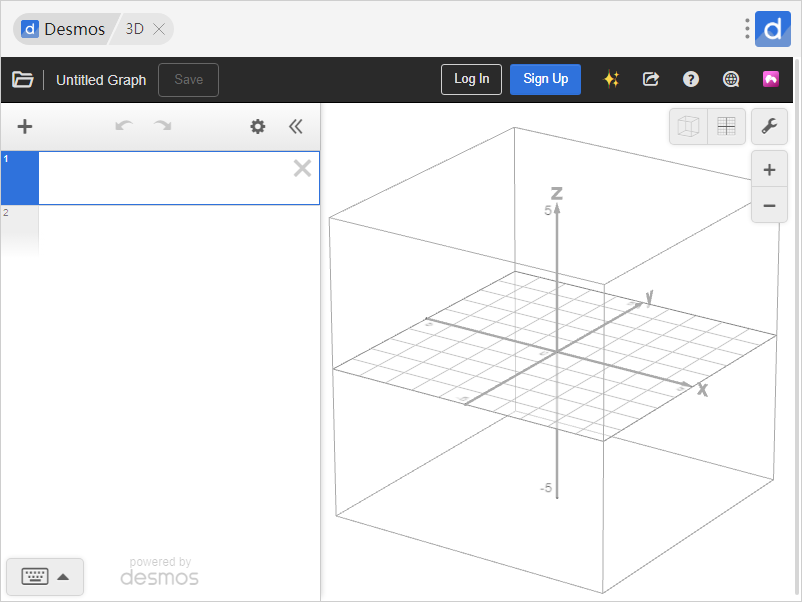Open the graph folder icon
The image size is (802, 602).
pyautogui.click(x=23, y=80)
